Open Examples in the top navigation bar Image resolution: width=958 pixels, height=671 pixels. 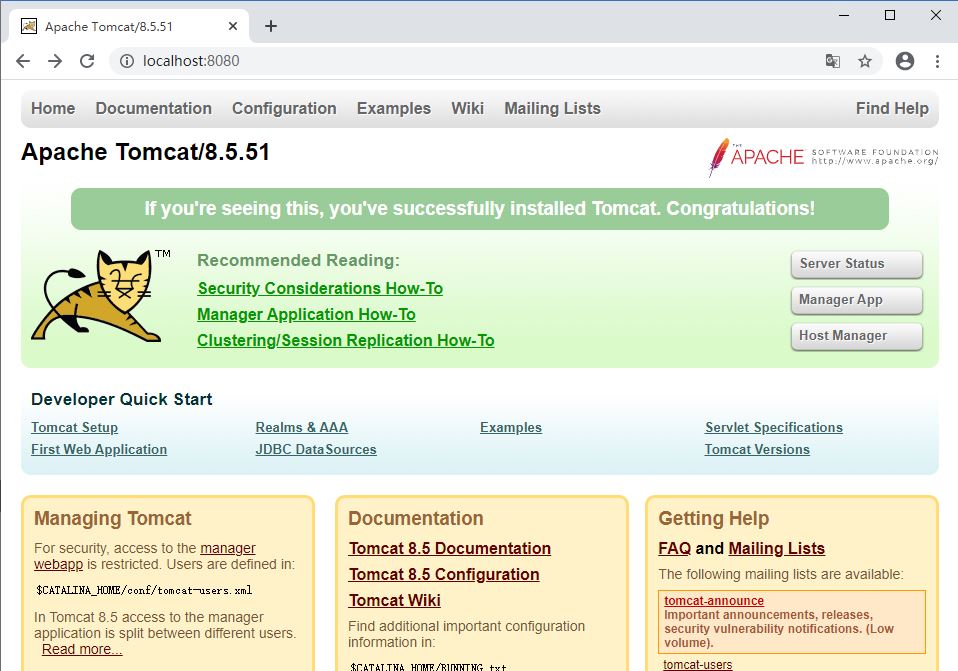click(x=394, y=108)
